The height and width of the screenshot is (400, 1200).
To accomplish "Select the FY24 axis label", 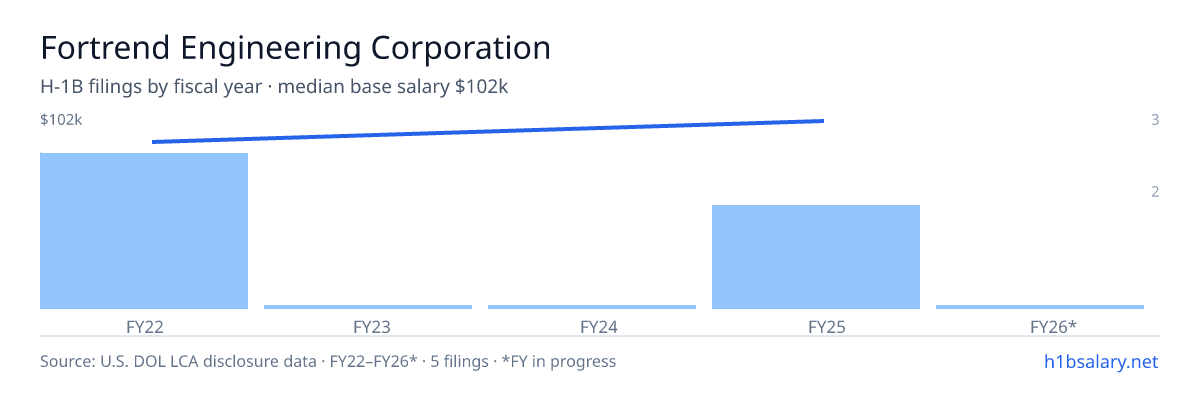I will [x=592, y=327].
